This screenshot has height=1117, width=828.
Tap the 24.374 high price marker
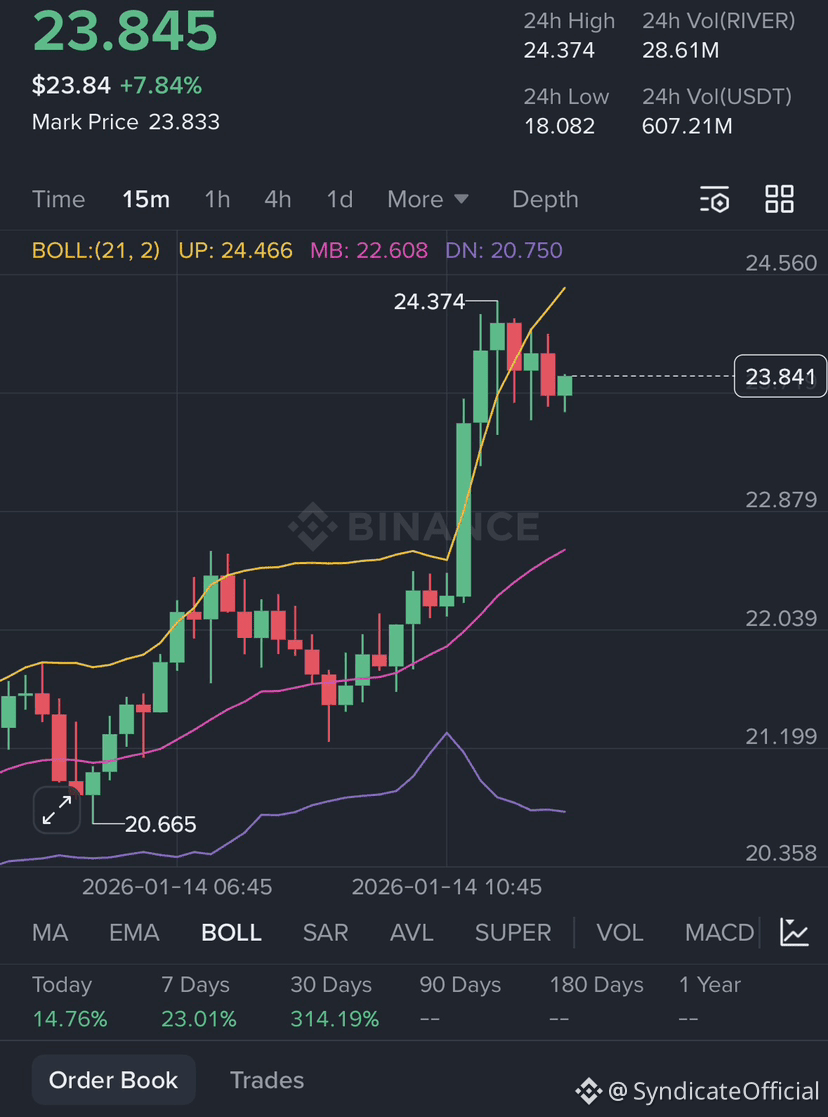(x=429, y=302)
